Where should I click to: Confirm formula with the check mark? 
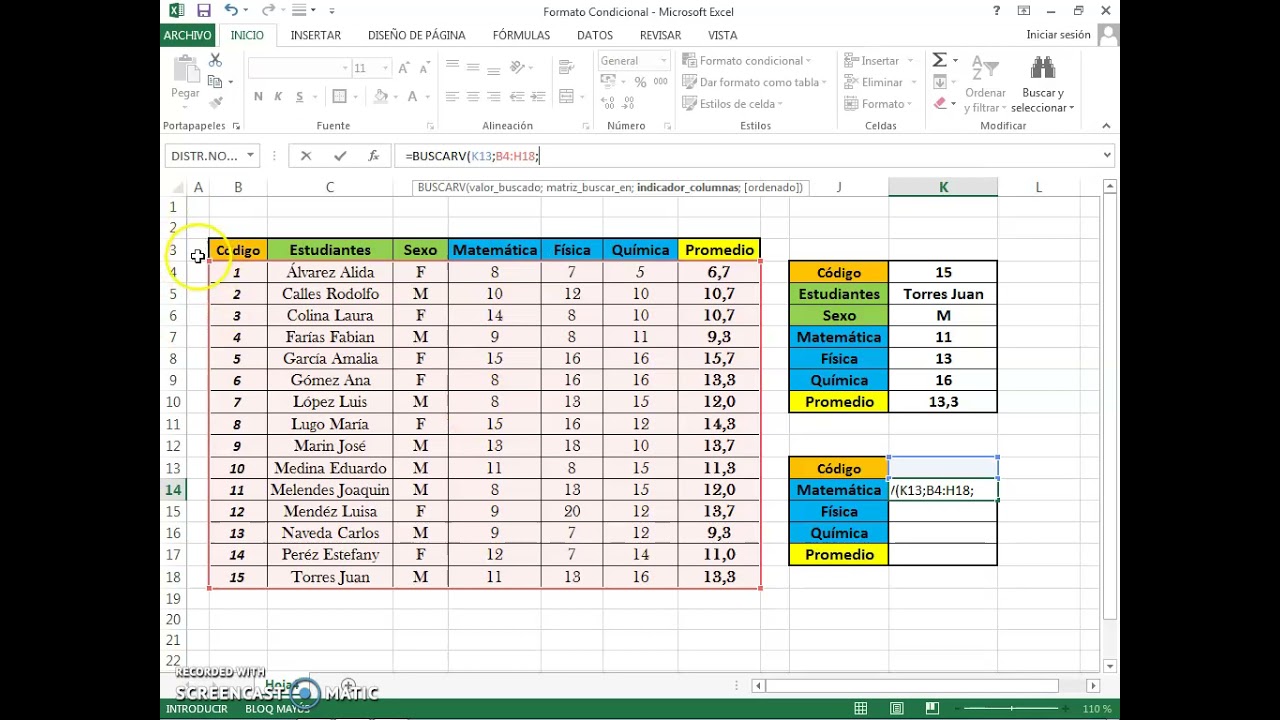[340, 156]
